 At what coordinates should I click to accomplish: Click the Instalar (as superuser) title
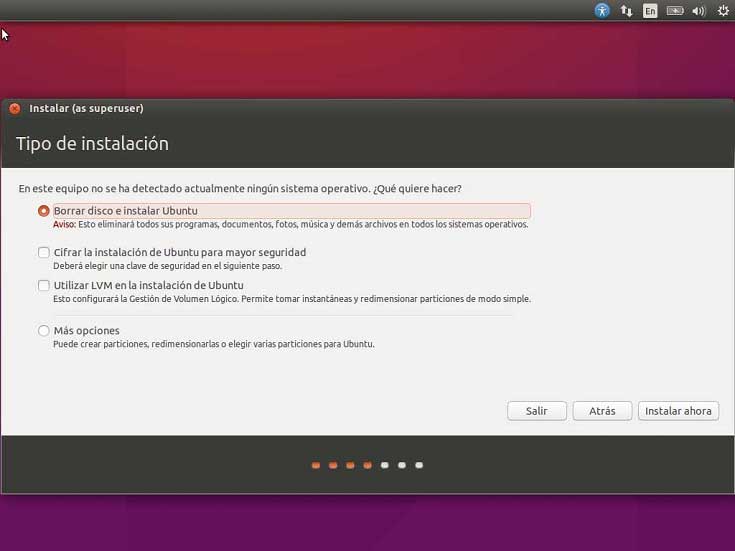pos(87,108)
